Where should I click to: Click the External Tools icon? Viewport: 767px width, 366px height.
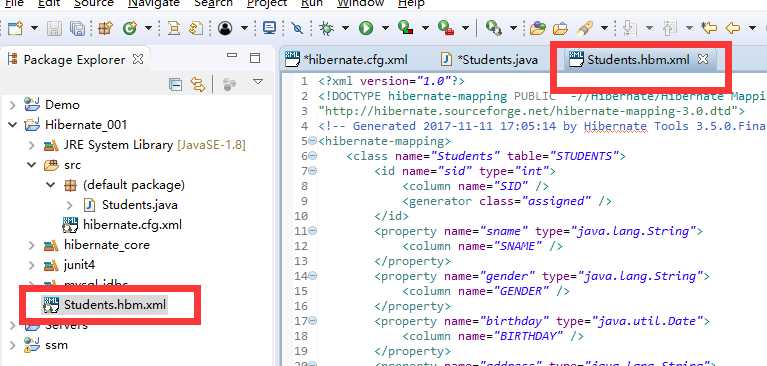pyautogui.click(x=494, y=28)
